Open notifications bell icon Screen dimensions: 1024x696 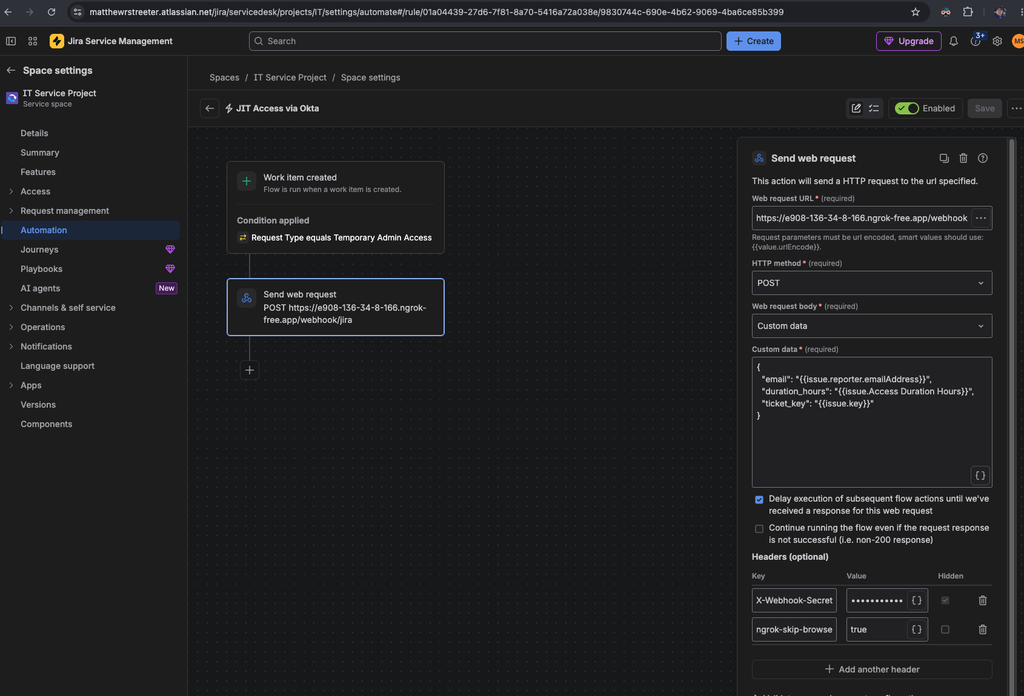click(953, 41)
